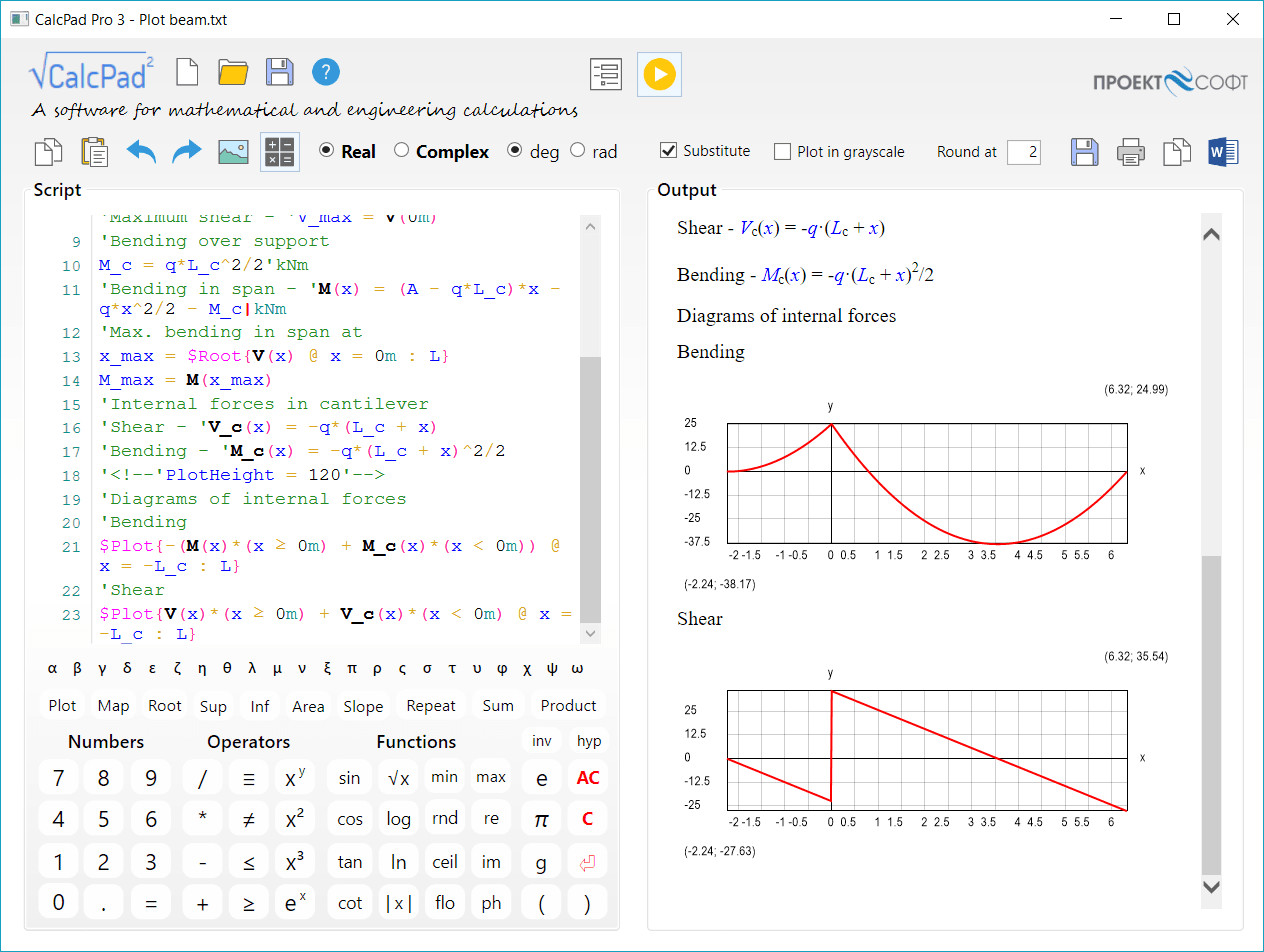Click the Script panel scrollbar thumb
The image size is (1264, 952).
[x=590, y=490]
